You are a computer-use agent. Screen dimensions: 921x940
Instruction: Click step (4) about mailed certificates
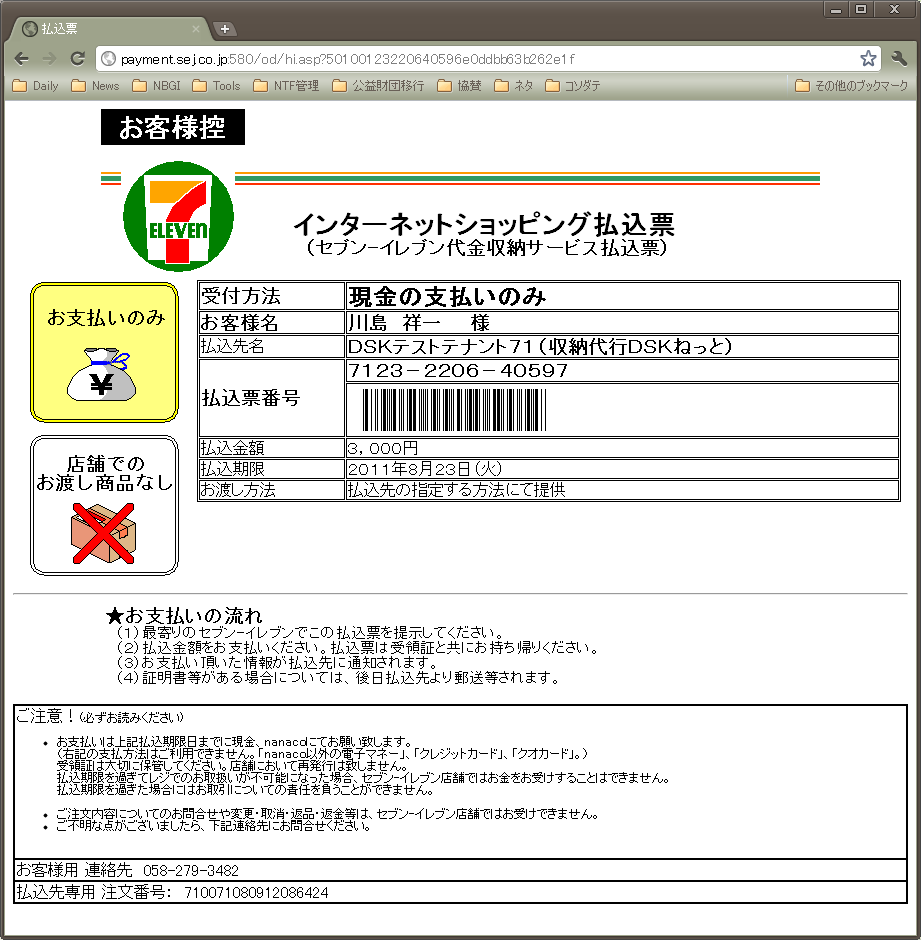point(339,678)
